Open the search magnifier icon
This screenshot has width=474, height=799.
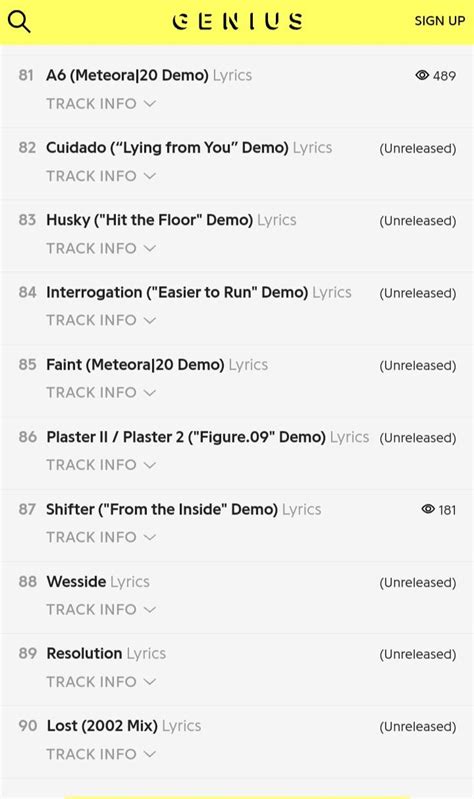point(19,22)
